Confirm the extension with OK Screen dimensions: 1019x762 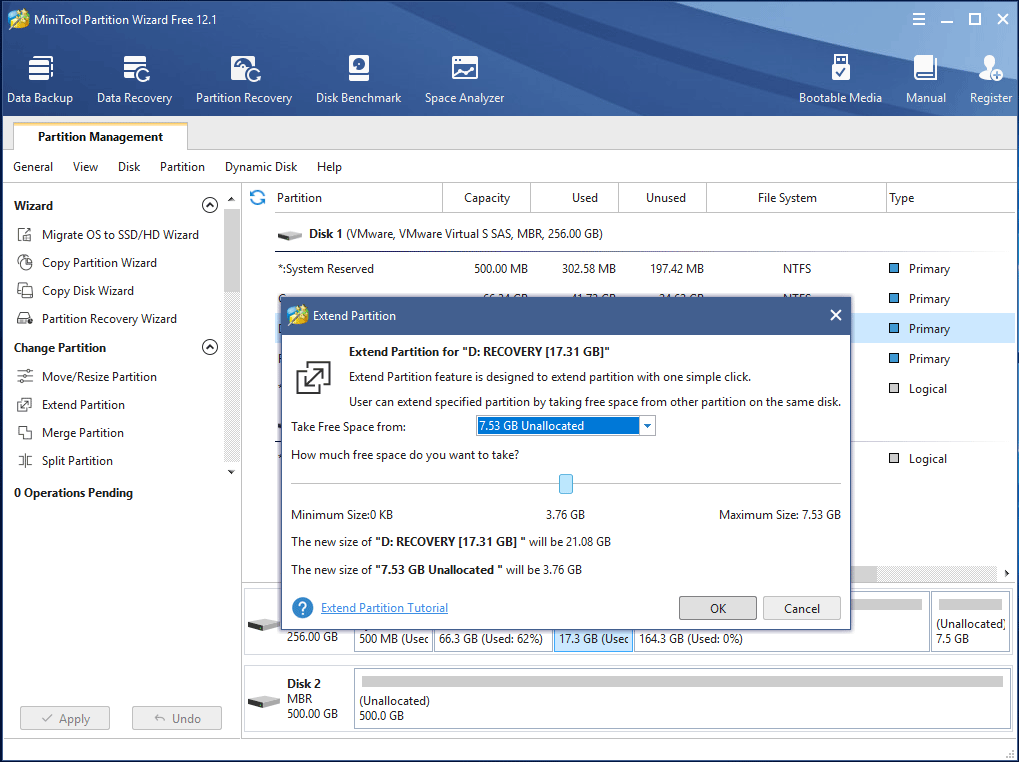point(717,608)
